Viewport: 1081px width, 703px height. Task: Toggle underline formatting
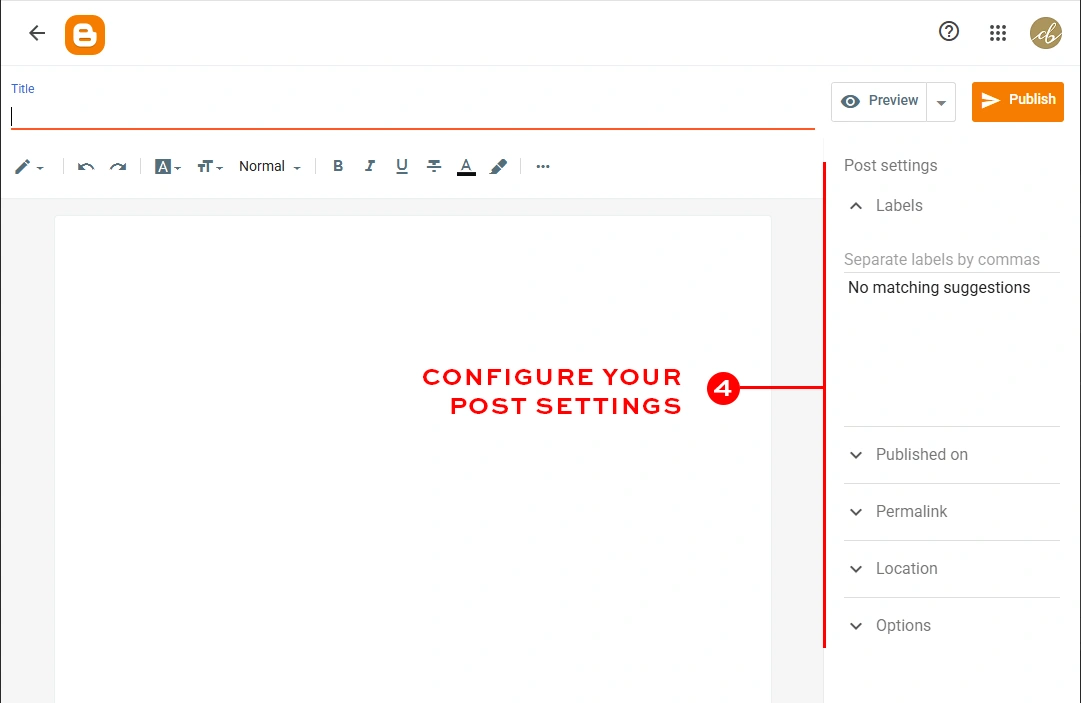pyautogui.click(x=402, y=166)
